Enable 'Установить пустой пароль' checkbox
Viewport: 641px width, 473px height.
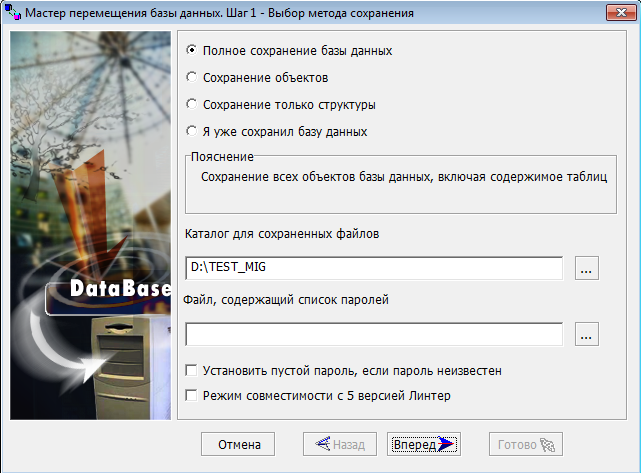point(192,371)
